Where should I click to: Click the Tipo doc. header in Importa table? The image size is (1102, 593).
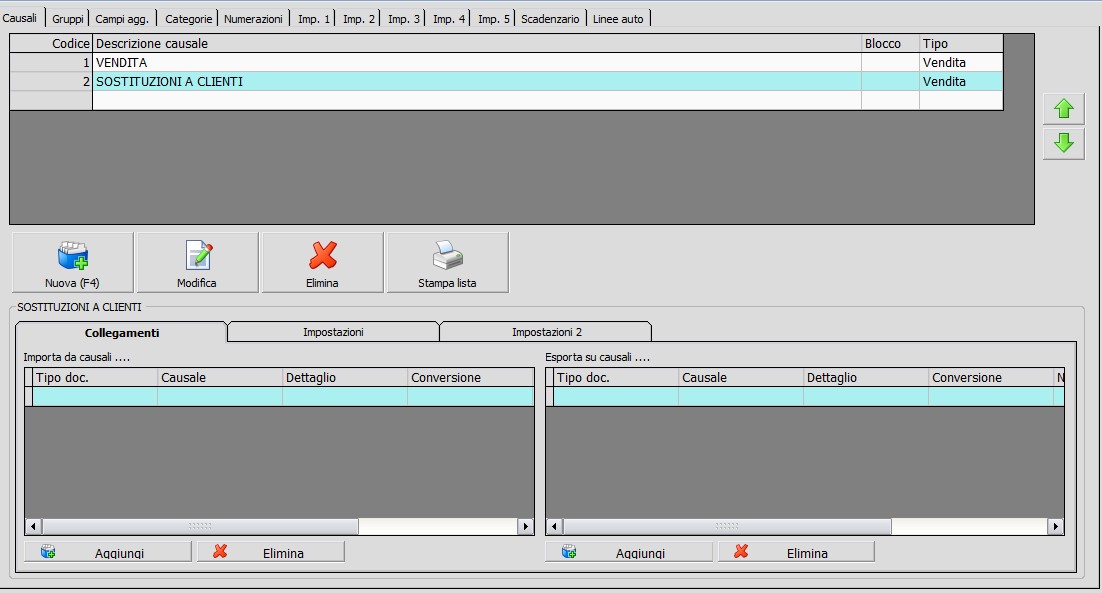pyautogui.click(x=95, y=377)
